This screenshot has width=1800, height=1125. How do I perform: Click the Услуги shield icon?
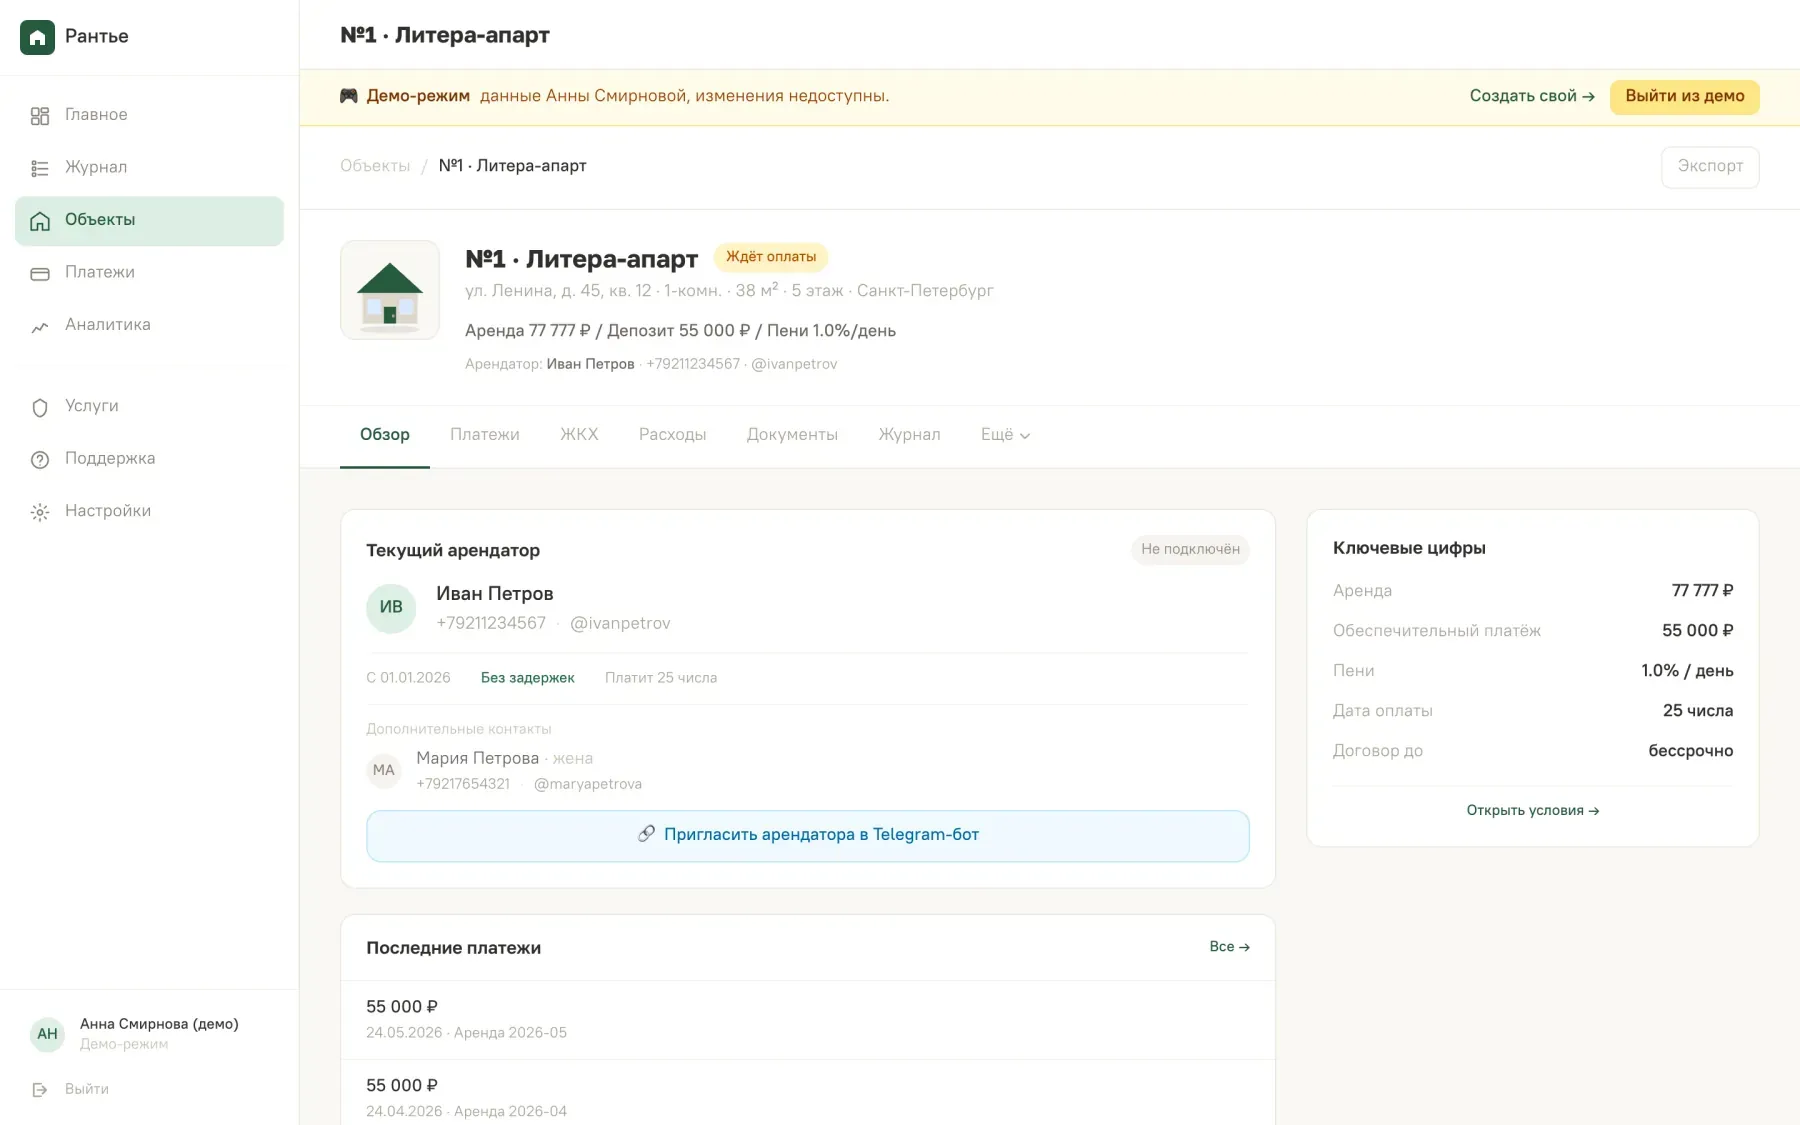[x=40, y=407]
